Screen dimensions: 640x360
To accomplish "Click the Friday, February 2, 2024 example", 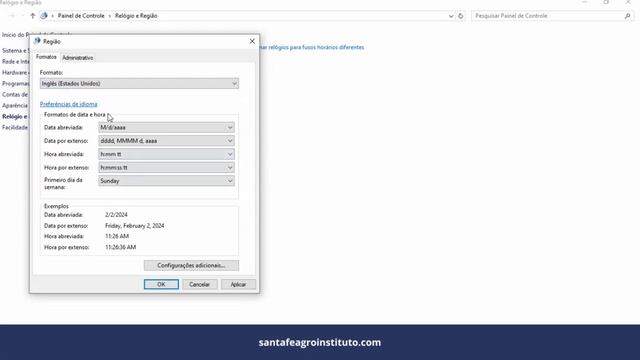I will coord(135,225).
